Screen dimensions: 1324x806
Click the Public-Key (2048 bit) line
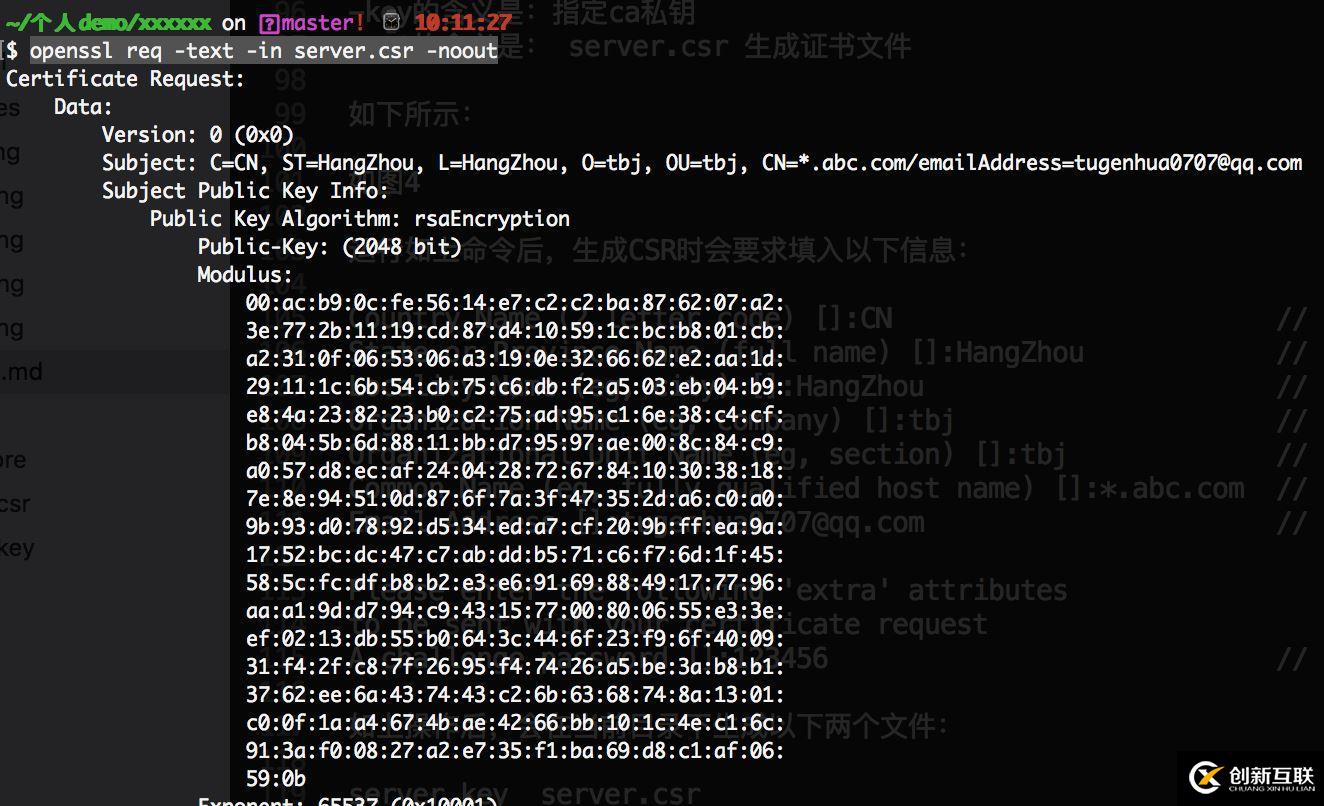tap(329, 246)
